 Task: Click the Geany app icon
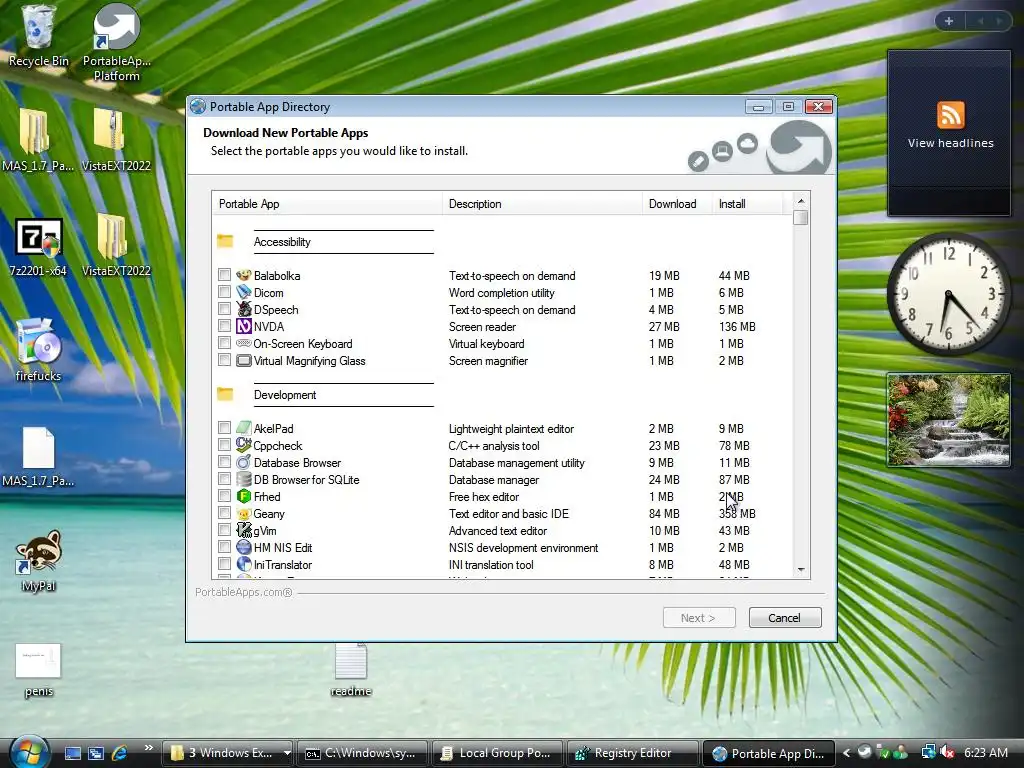pyautogui.click(x=244, y=514)
